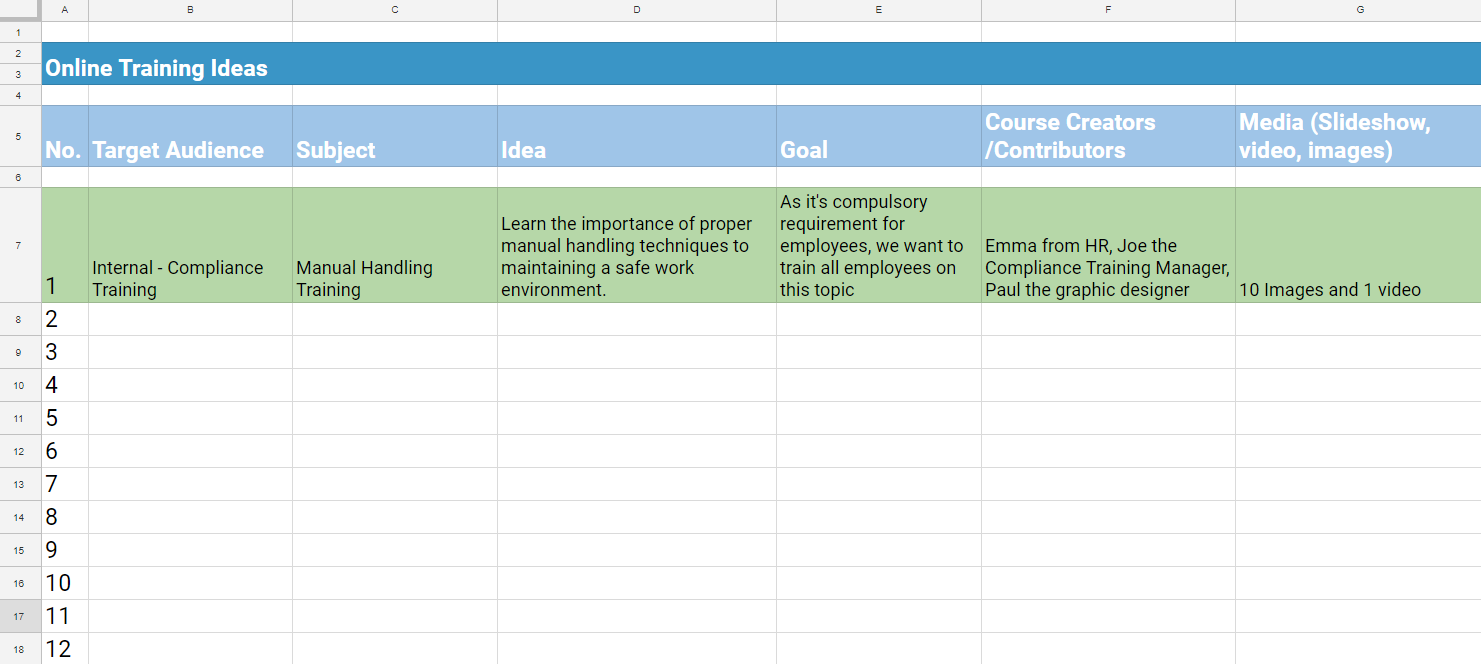Select the 'Learn the importance of proper manual handling' cell
Viewport: 1481px width, 664px height.
pos(637,245)
